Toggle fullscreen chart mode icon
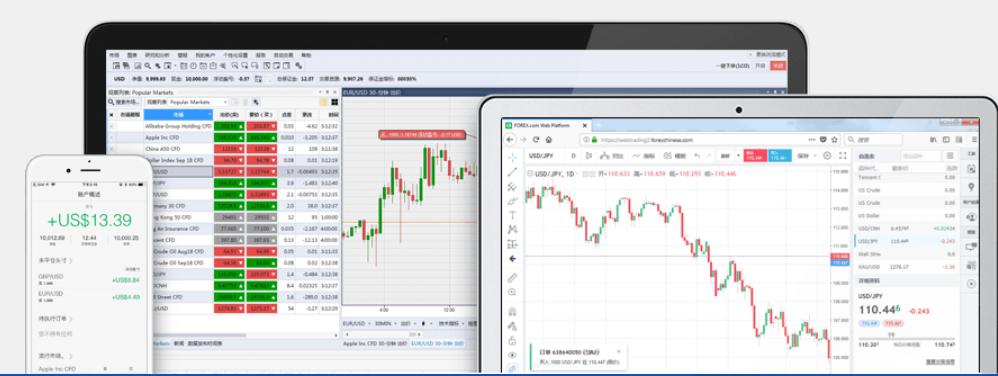The width and height of the screenshot is (998, 376). click(843, 155)
